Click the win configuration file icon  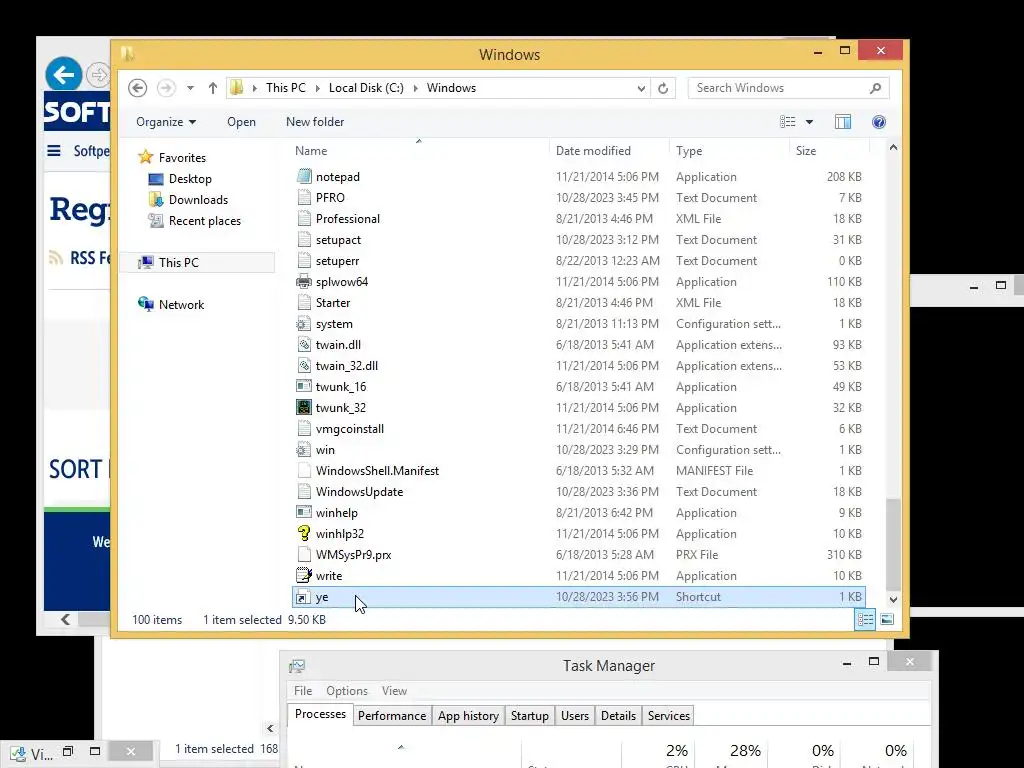pos(304,449)
